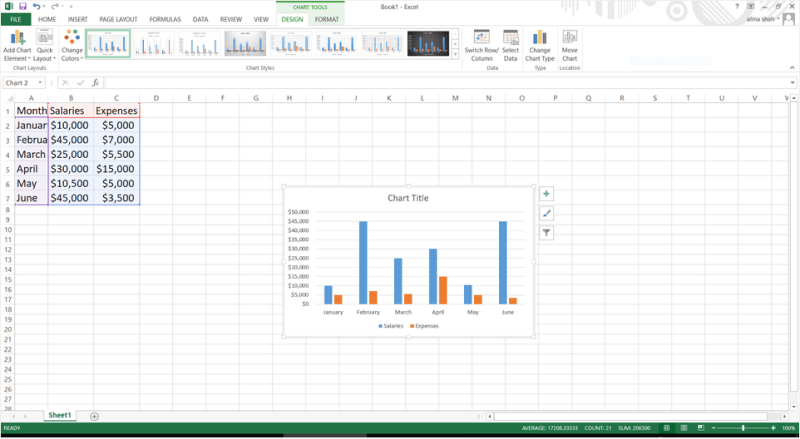Switch to Normal view in status bar
Viewport: 800px width, 439px height.
pos(667,428)
